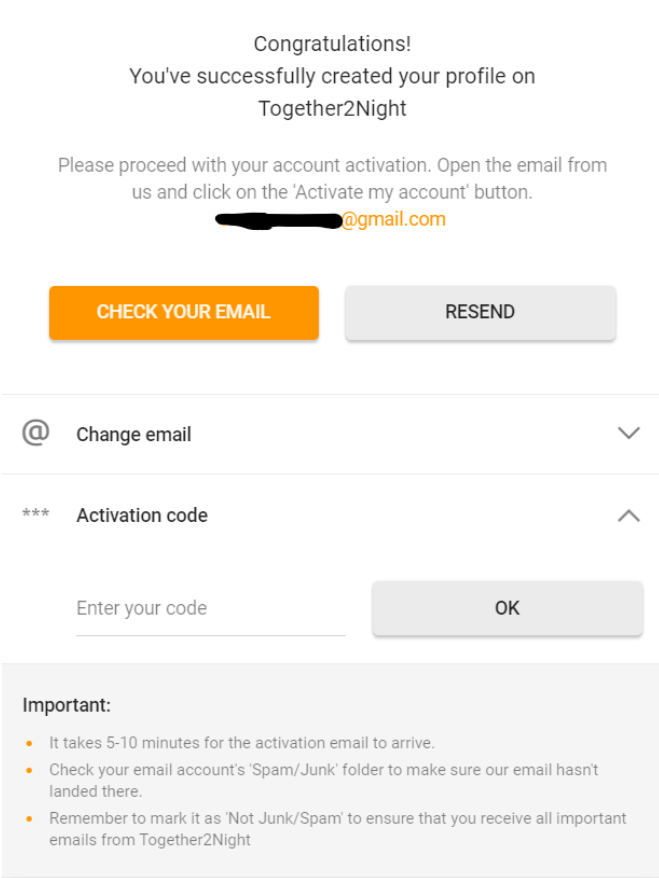Screen dimensions: 659x878
Task: Click the orange bullet beside Not Junk/Spam tip
Action: (28, 818)
